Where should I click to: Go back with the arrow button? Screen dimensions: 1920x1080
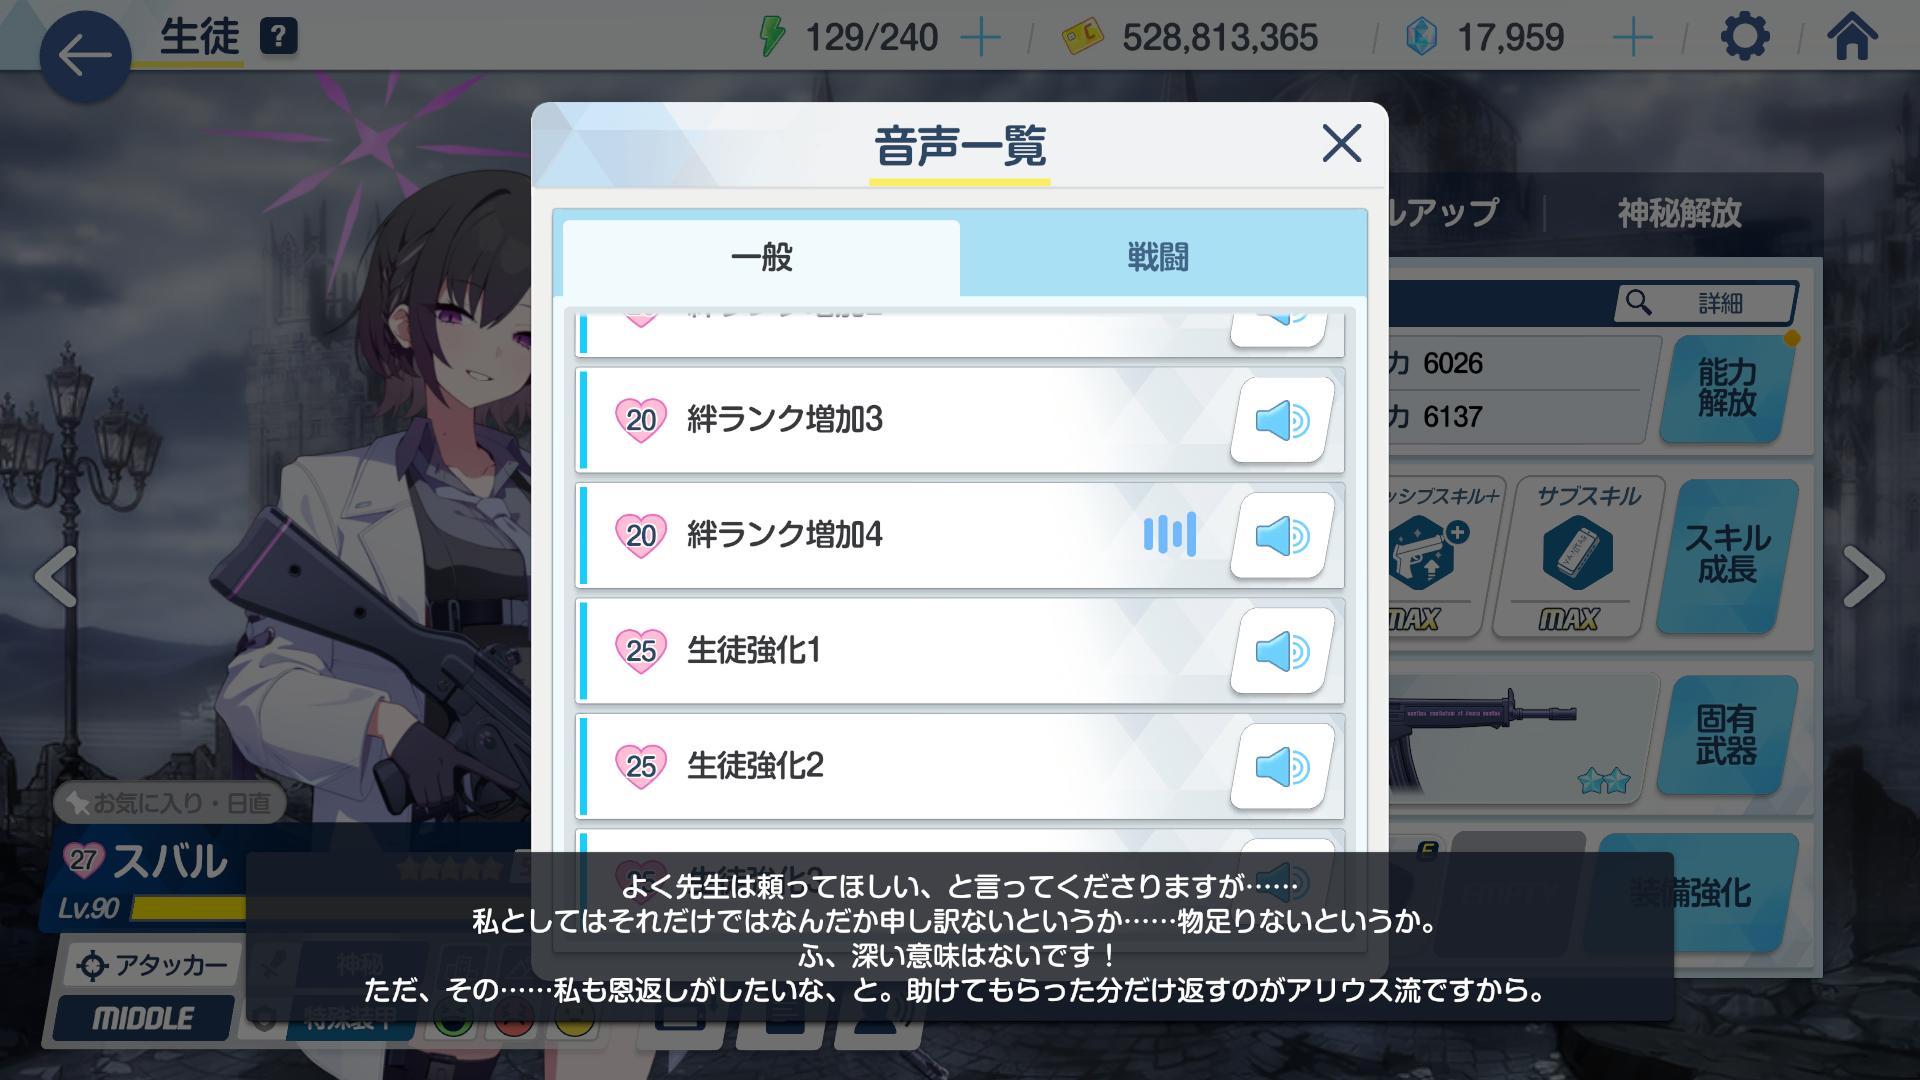click(85, 56)
